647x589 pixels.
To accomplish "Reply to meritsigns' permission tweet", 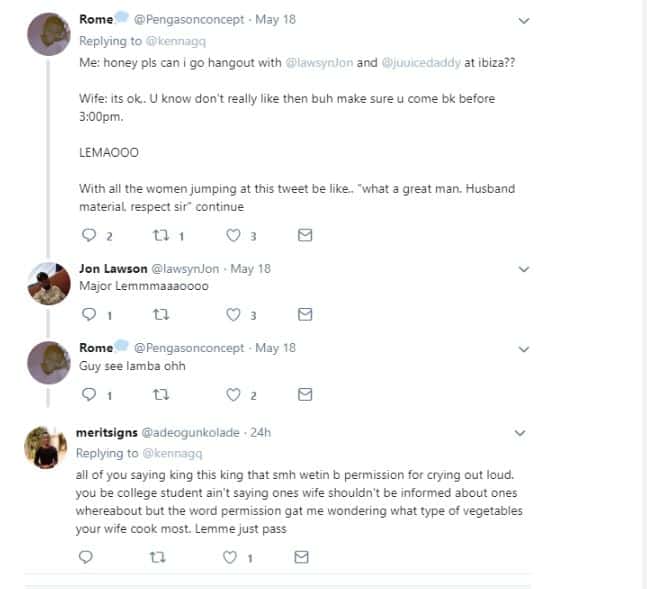I will click(86, 557).
